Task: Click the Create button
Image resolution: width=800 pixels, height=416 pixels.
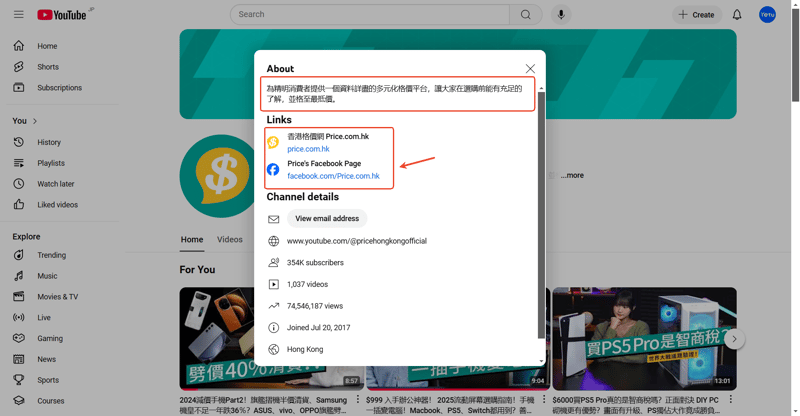Action: (696, 15)
